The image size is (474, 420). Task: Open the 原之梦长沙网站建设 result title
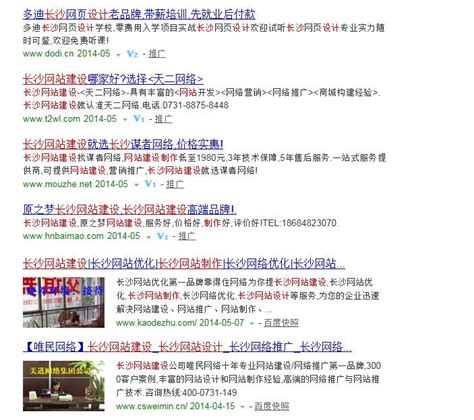129,210
